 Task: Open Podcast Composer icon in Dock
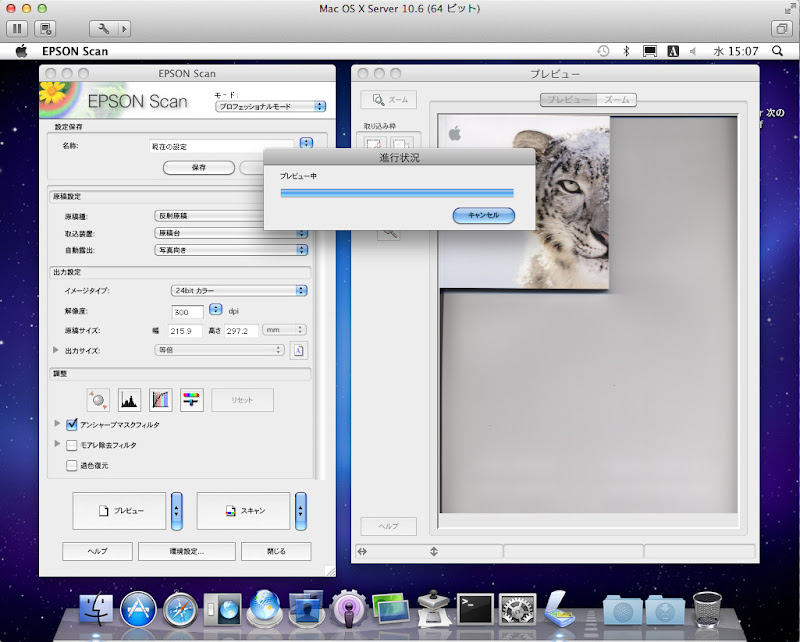(348, 609)
